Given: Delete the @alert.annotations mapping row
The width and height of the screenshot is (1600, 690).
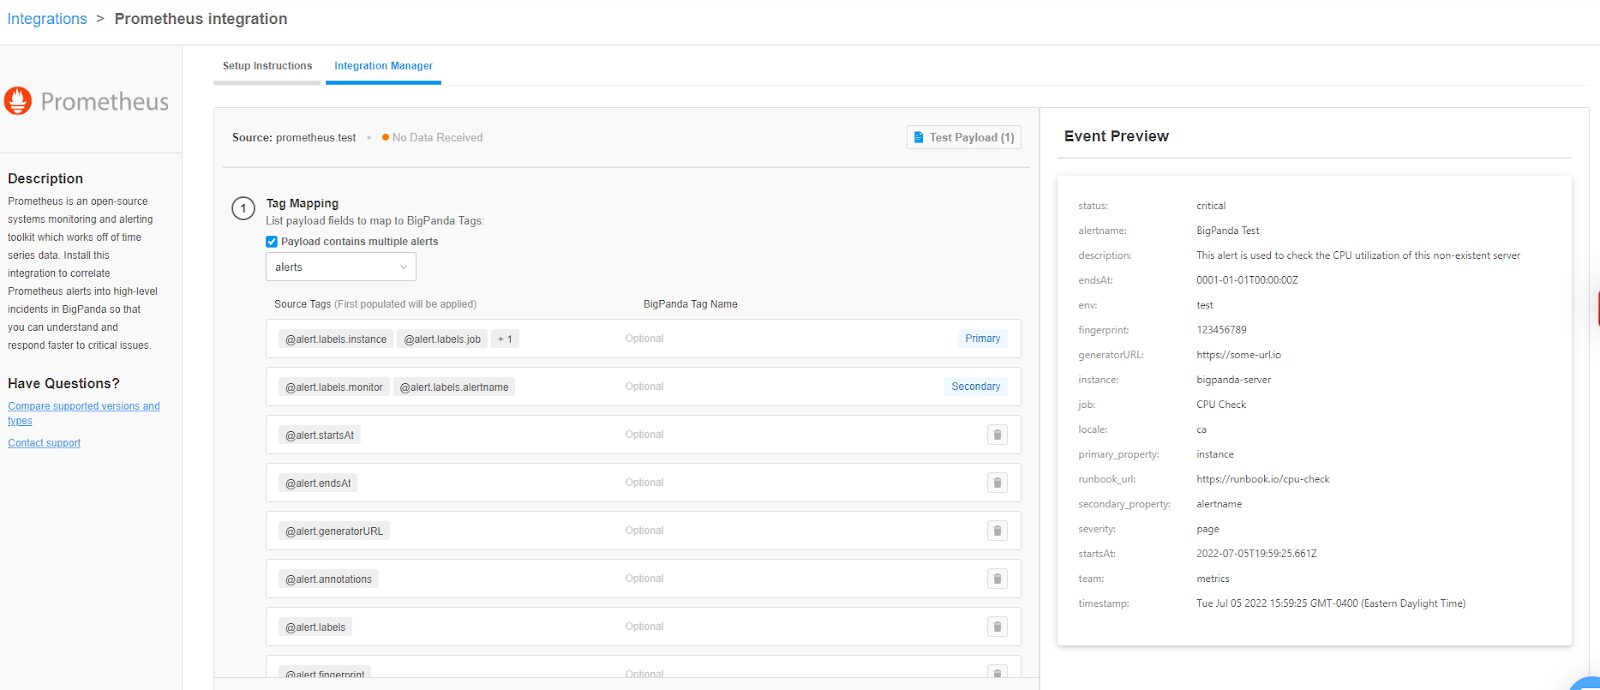Looking at the screenshot, I should click(x=997, y=579).
